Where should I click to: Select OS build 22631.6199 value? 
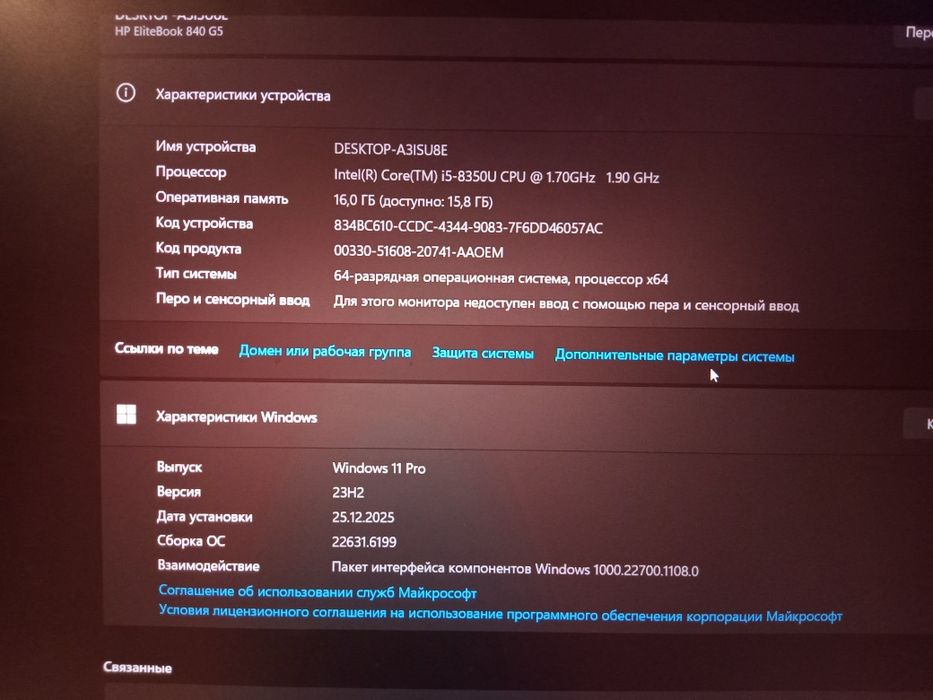click(364, 542)
